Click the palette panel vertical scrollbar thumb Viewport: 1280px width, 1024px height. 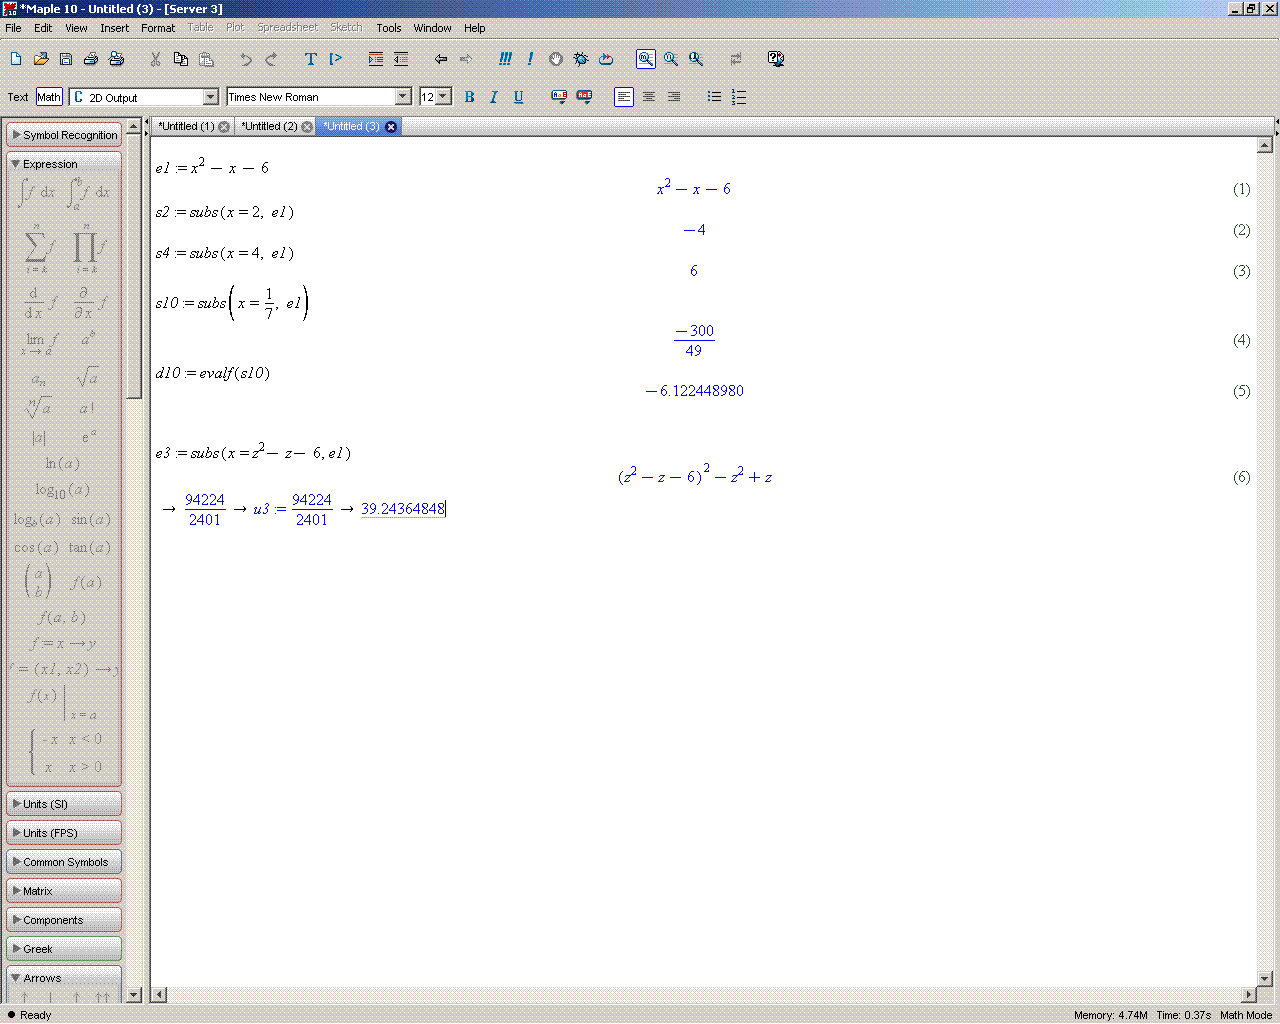[134, 270]
